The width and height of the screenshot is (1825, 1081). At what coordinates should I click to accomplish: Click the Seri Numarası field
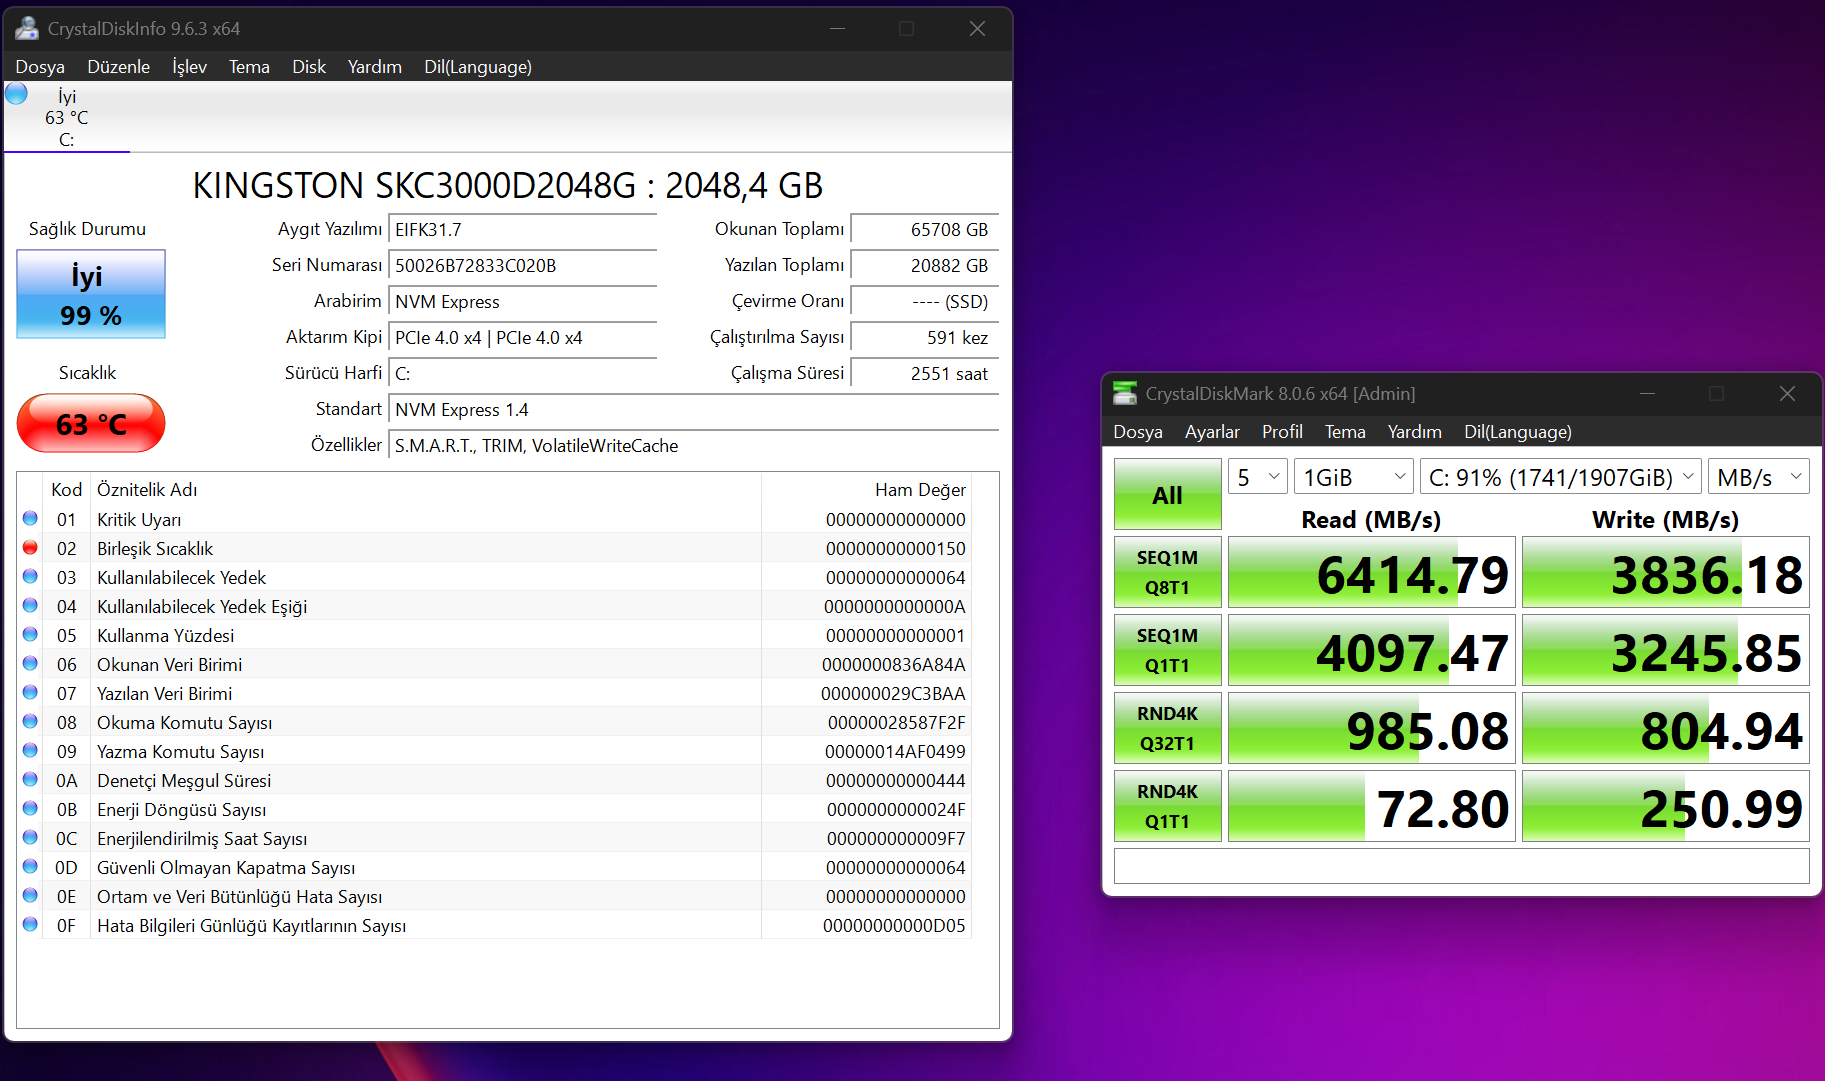point(523,266)
